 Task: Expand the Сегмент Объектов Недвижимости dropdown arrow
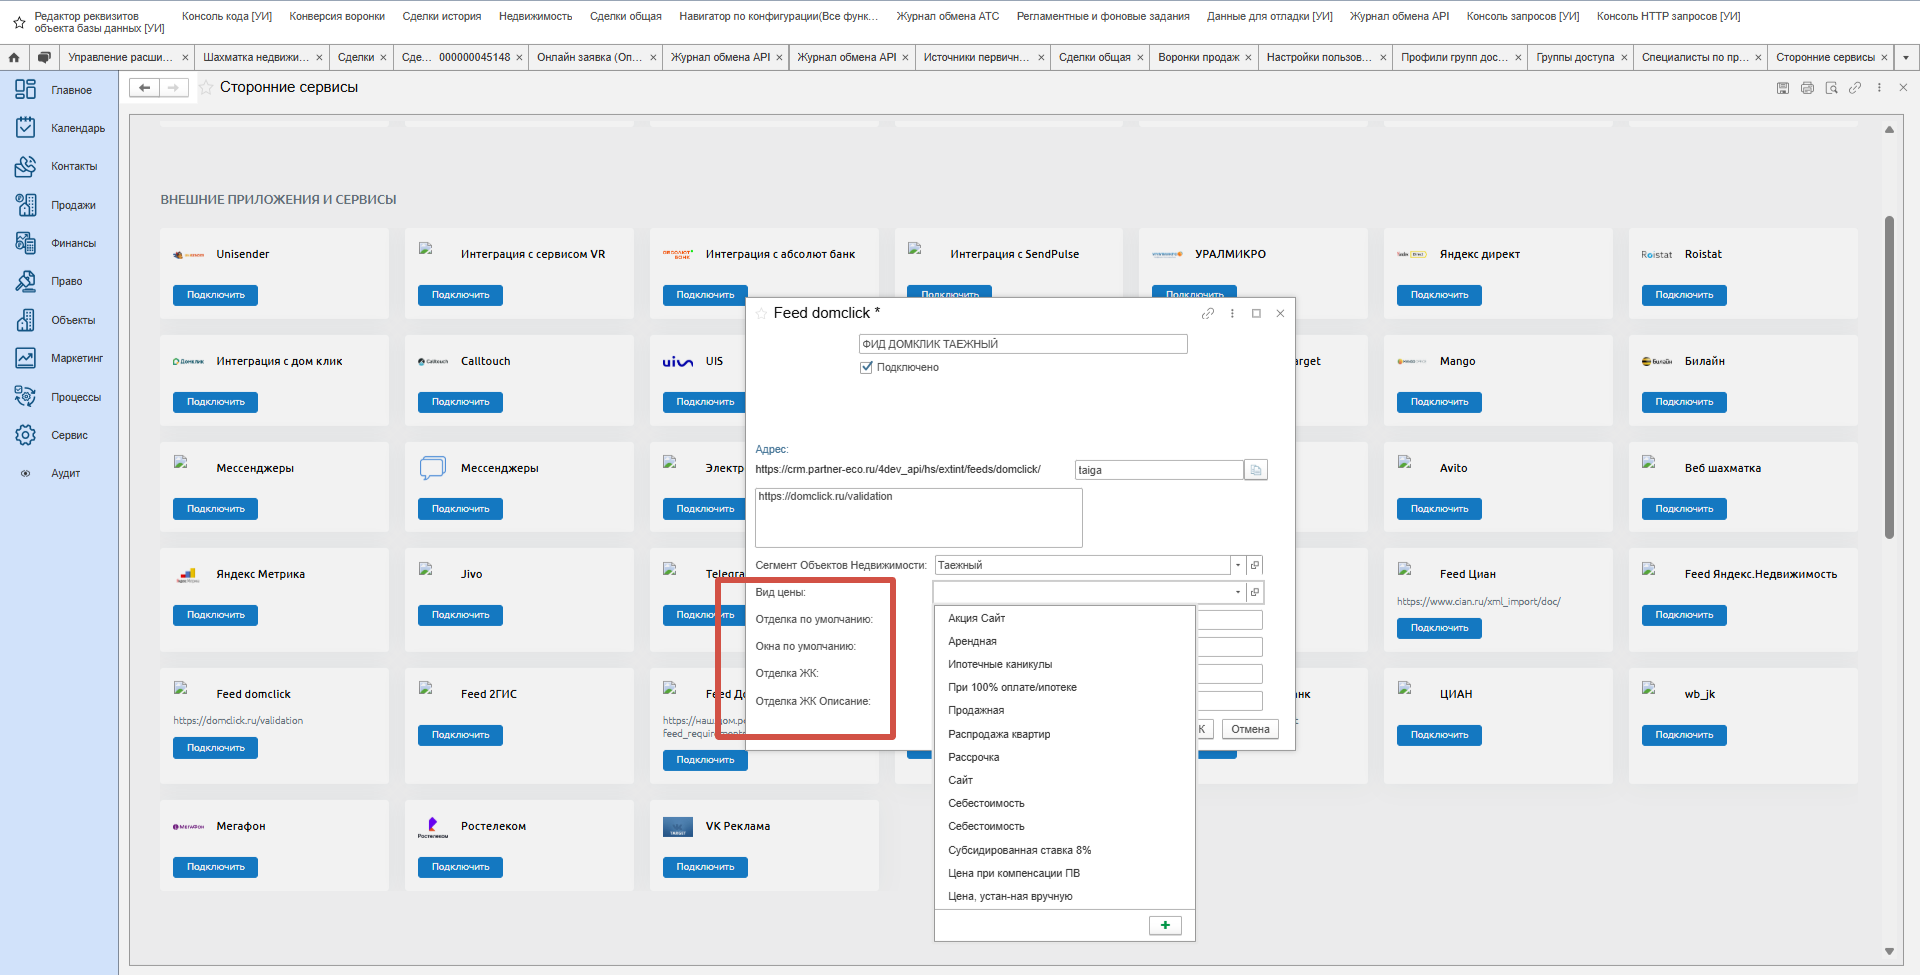click(1237, 565)
